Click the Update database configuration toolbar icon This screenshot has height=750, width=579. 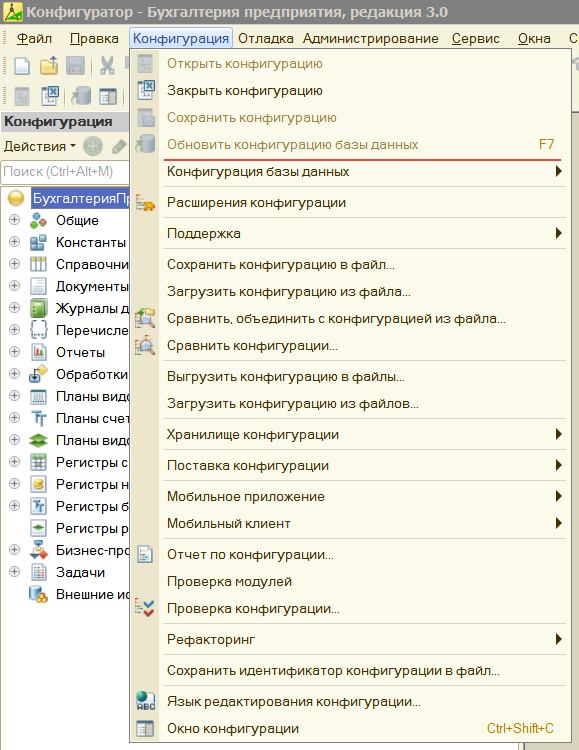pos(81,96)
